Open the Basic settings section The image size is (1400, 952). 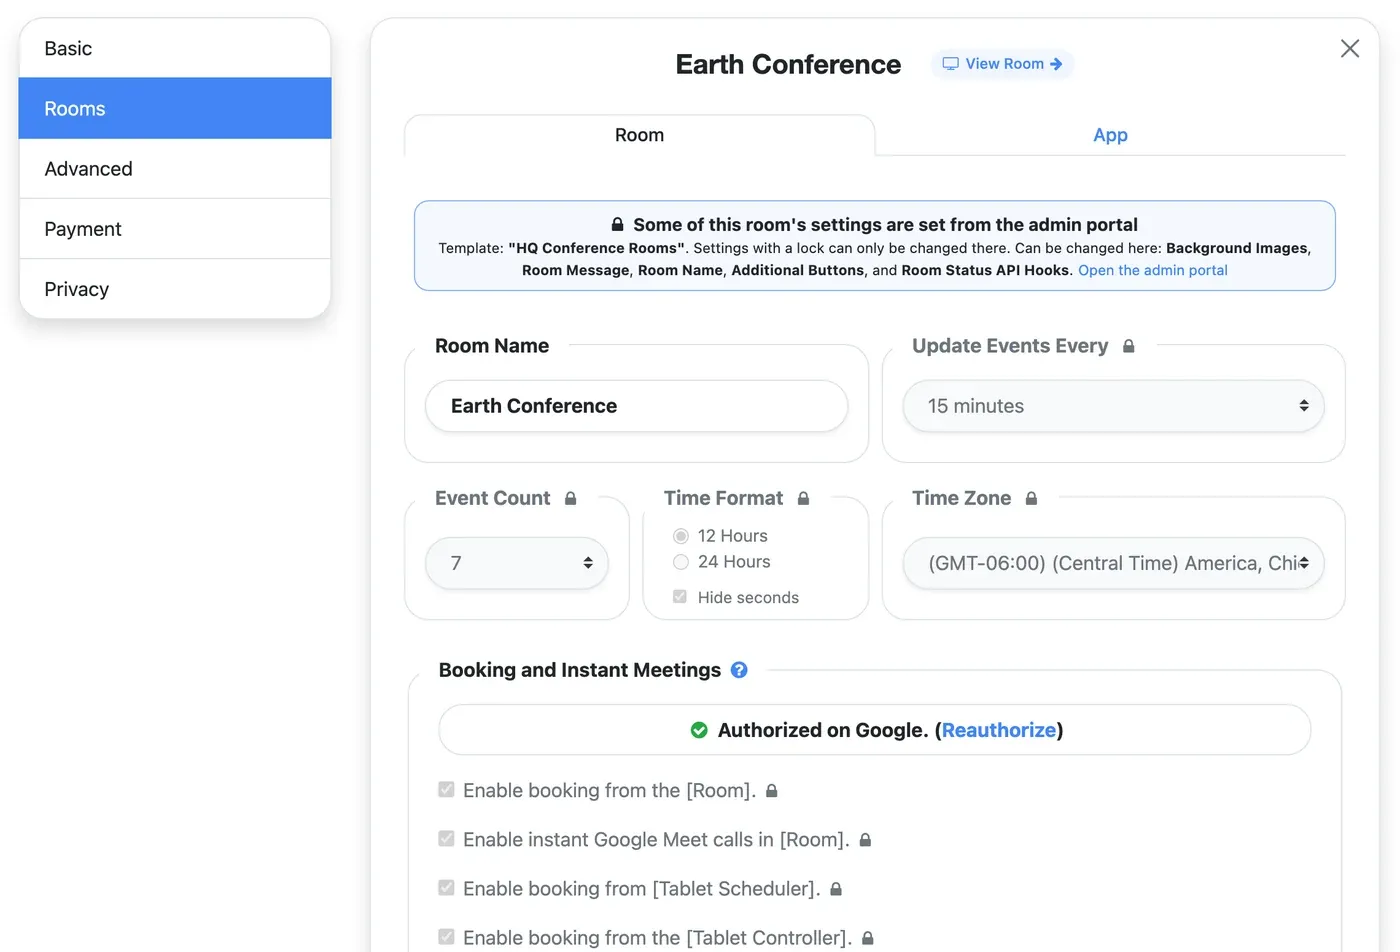tap(175, 48)
